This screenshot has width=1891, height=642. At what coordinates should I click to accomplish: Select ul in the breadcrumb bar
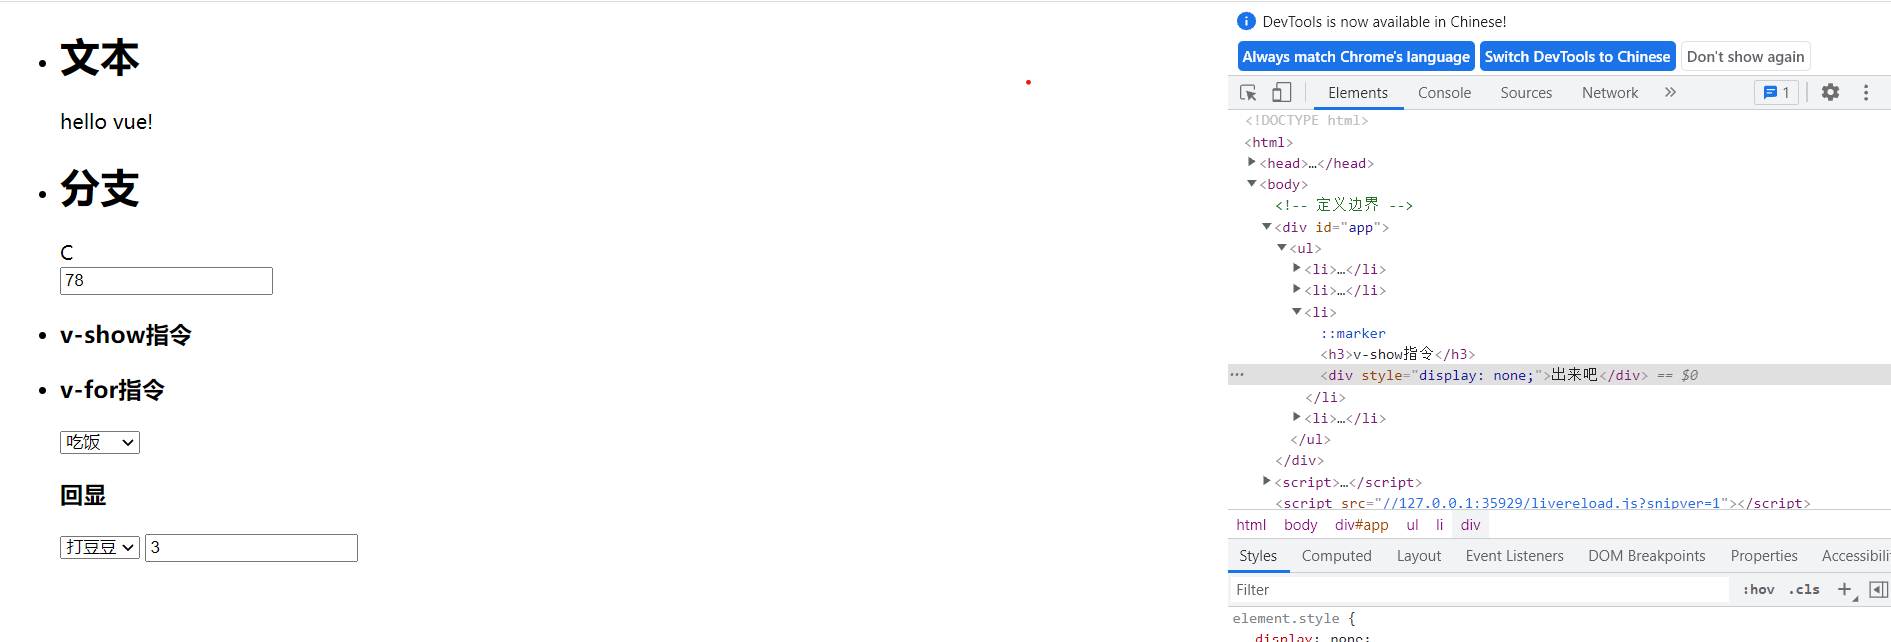[1412, 525]
